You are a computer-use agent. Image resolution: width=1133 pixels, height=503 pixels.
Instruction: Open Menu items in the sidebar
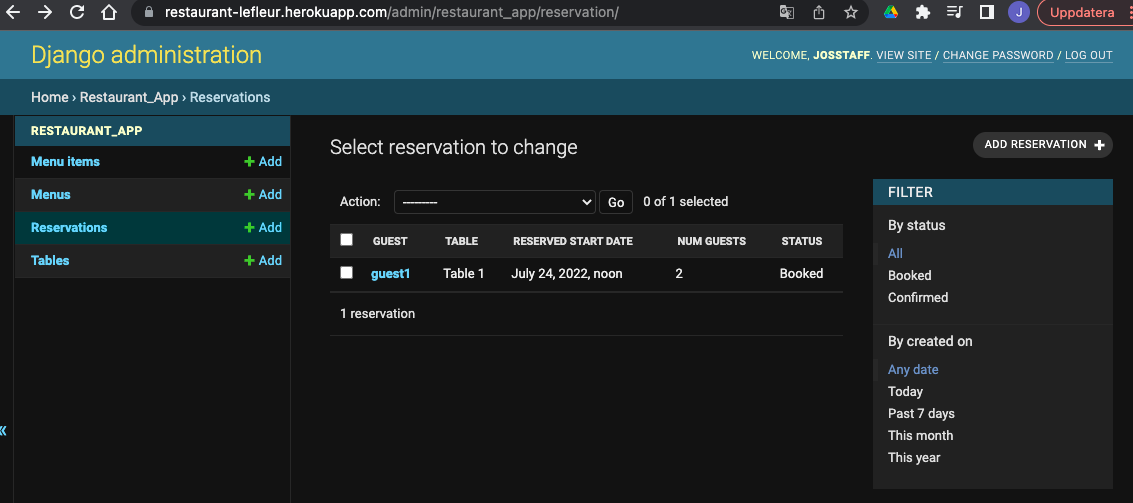coord(65,162)
